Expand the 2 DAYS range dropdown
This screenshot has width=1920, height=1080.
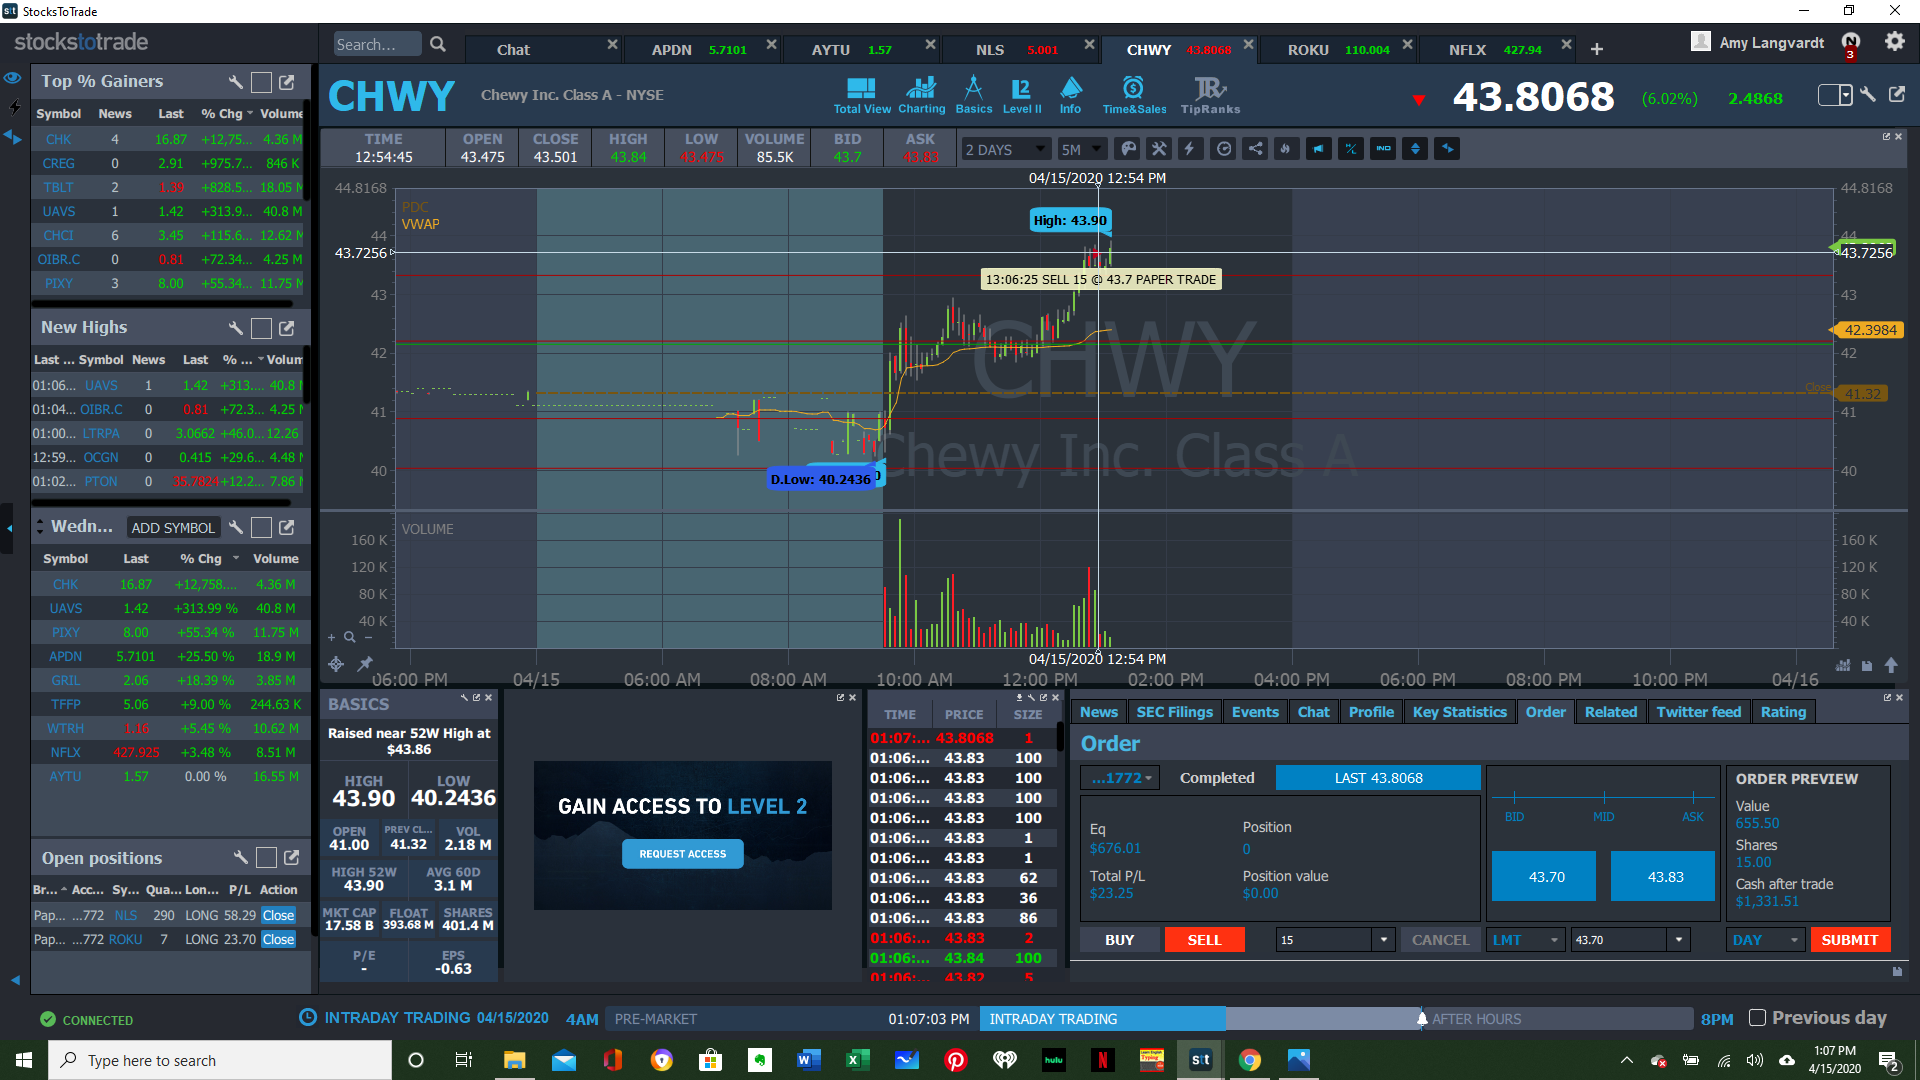[x=1005, y=149]
